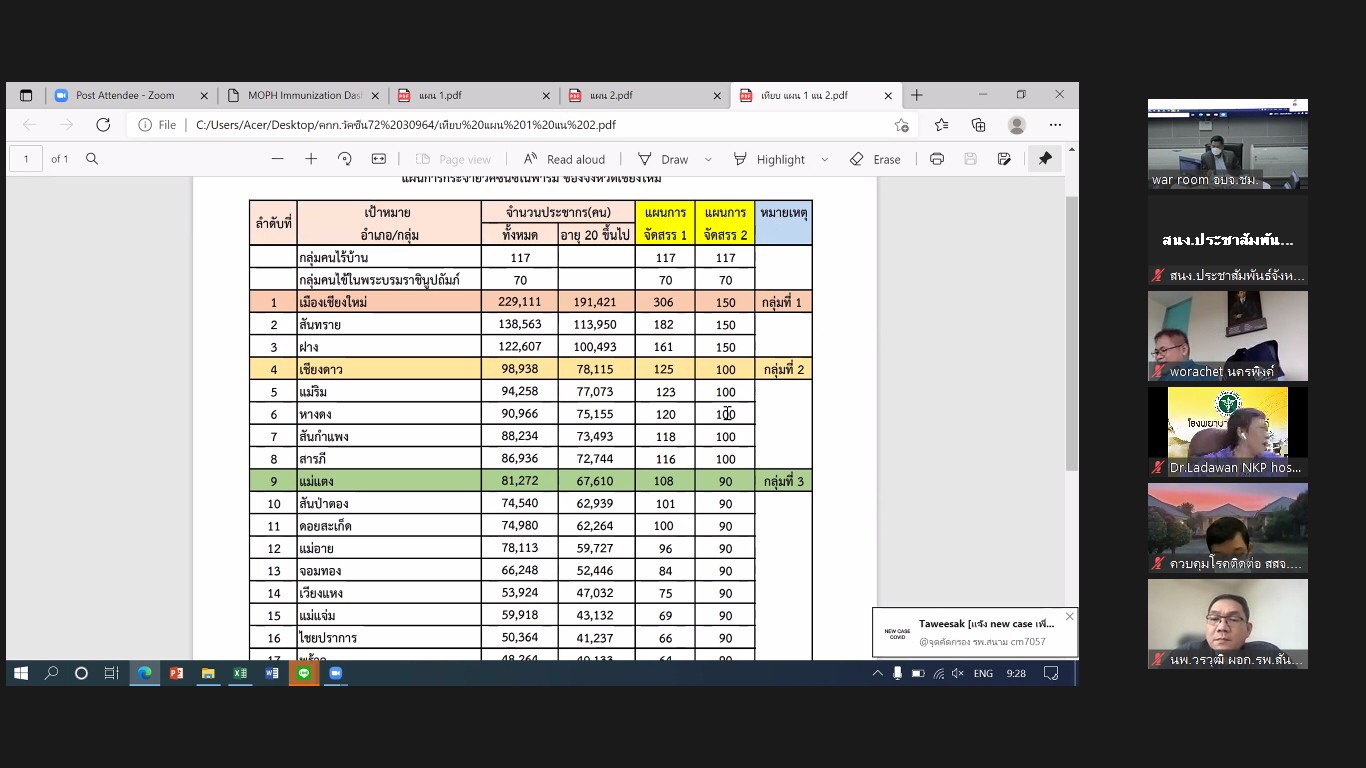Expand the Draw tool options dropdown
The image size is (1366, 768).
(708, 159)
